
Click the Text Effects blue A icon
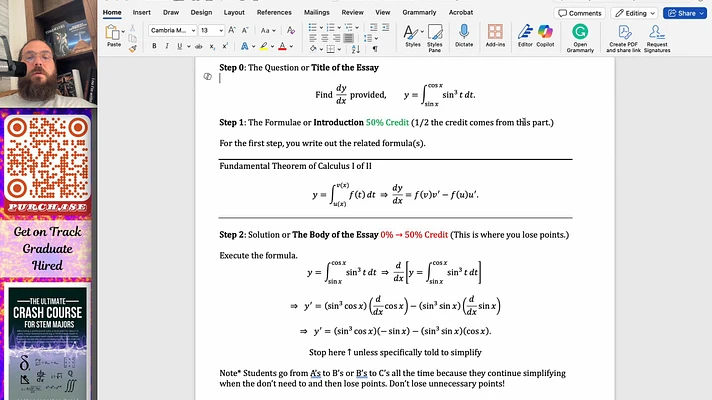pyautogui.click(x=244, y=46)
